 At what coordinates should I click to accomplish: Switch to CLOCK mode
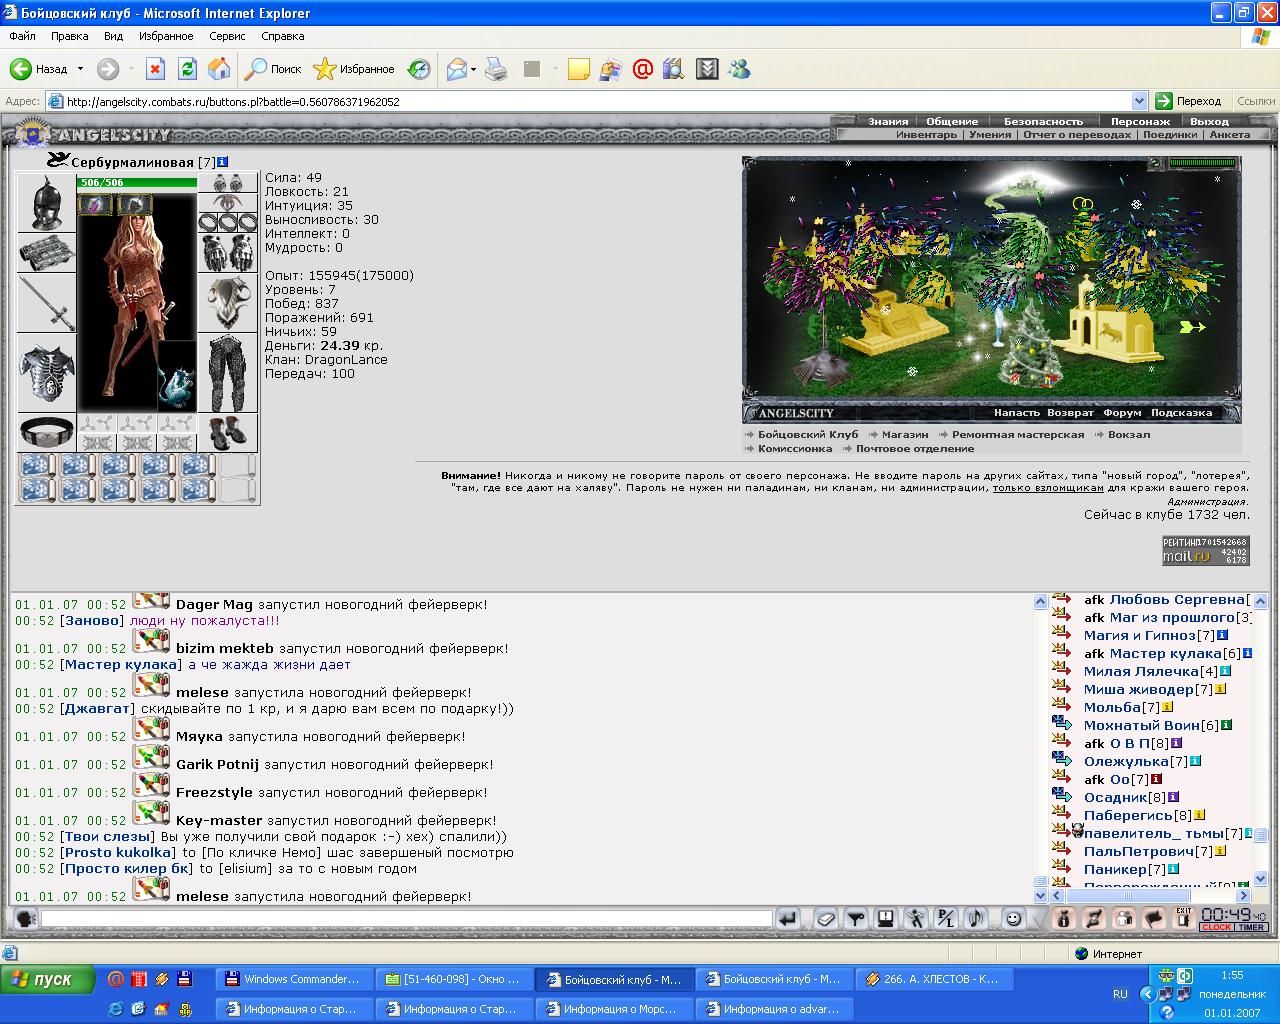point(1216,927)
